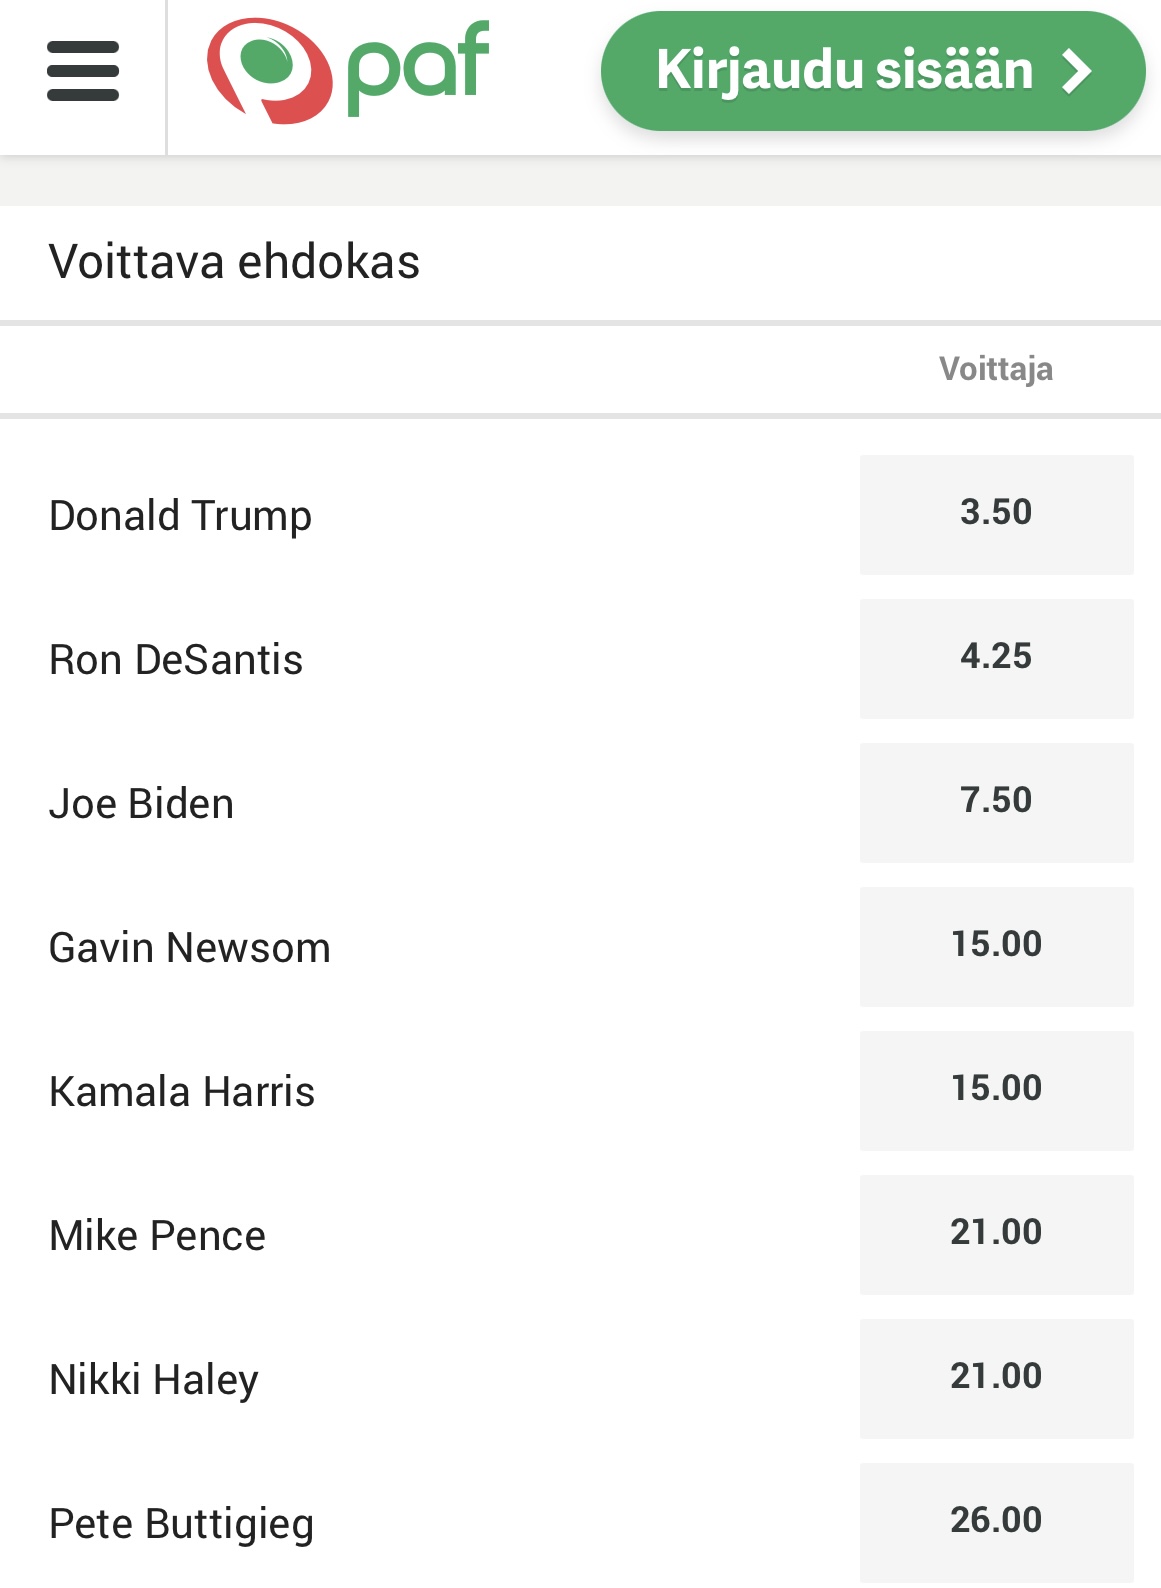Click the Paf logo
Screen dimensions: 1161x1588
click(x=347, y=70)
